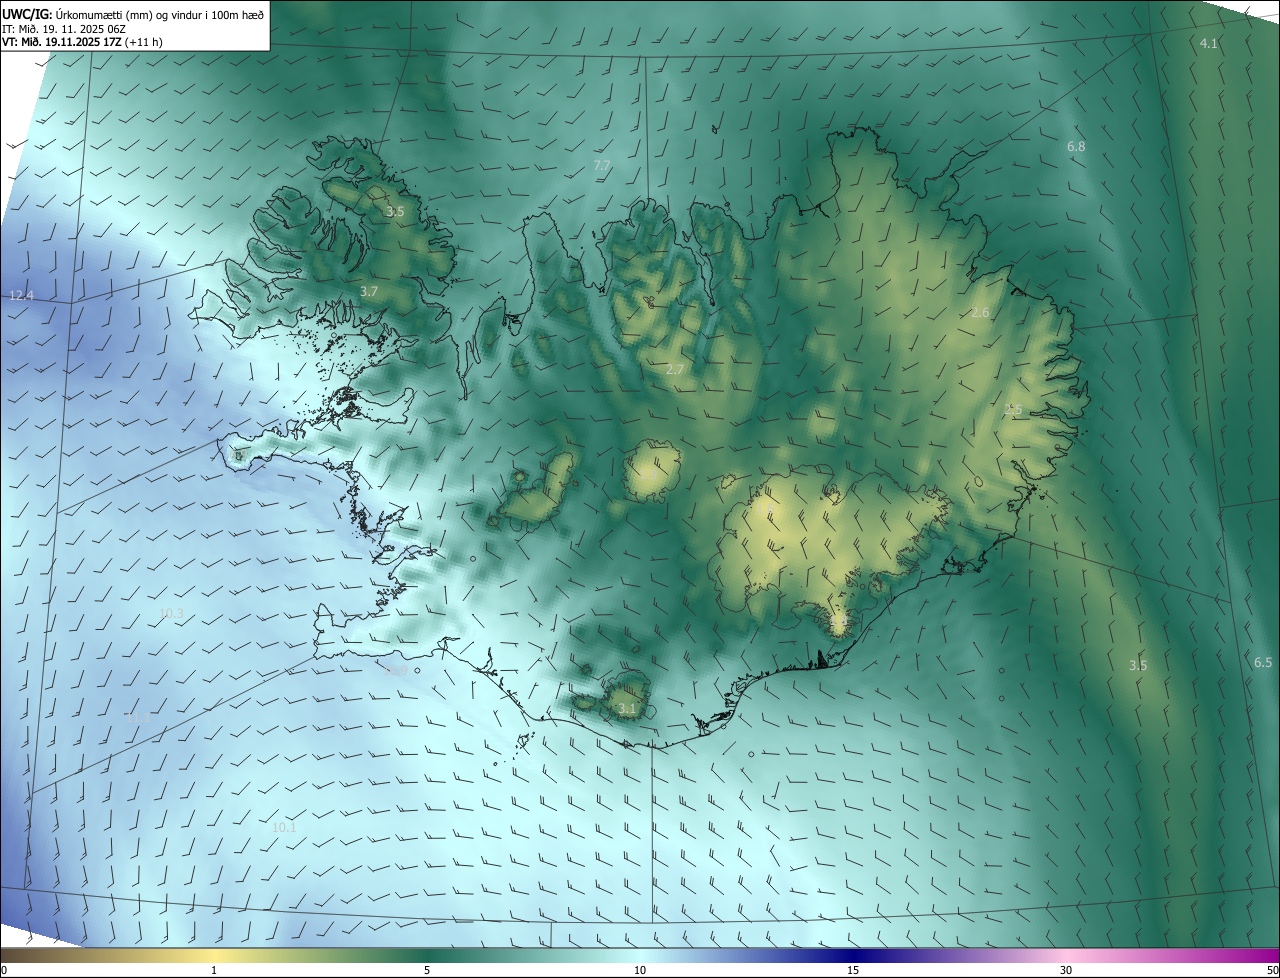
Task: Click the 10.1 value label
Action: [284, 828]
